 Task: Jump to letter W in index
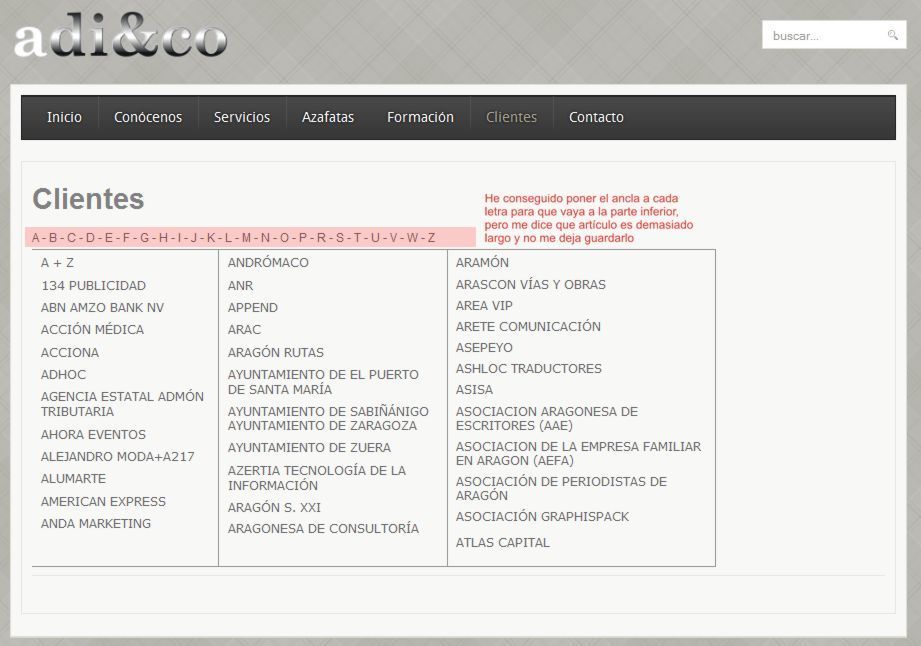412,238
